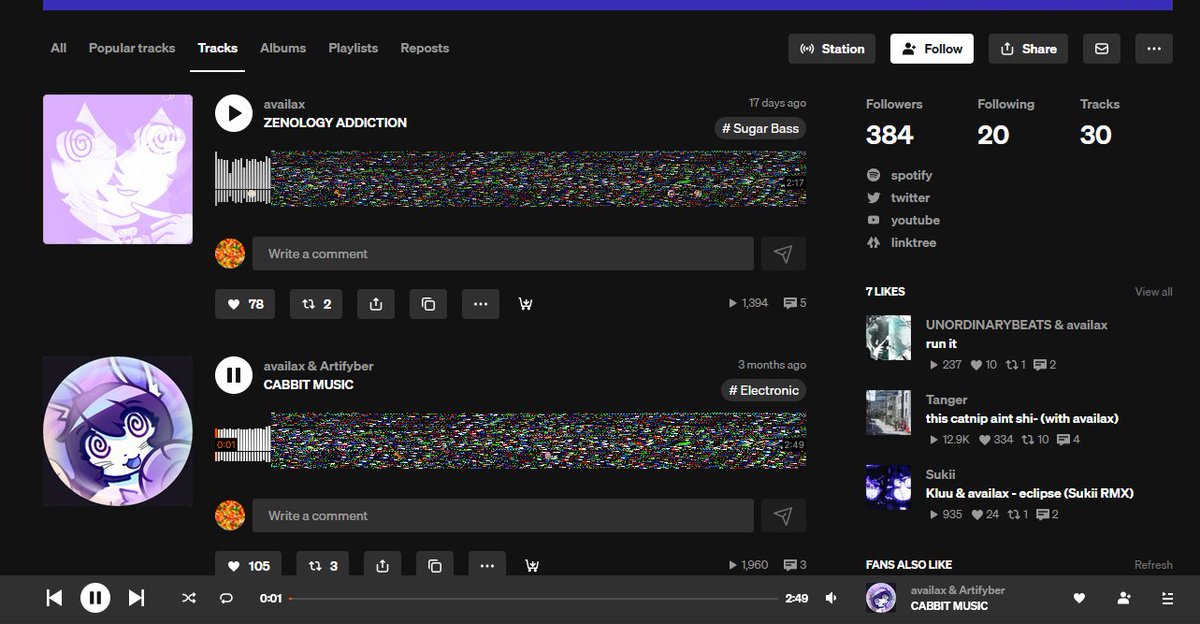Send a message via envelope icon

(1101, 49)
